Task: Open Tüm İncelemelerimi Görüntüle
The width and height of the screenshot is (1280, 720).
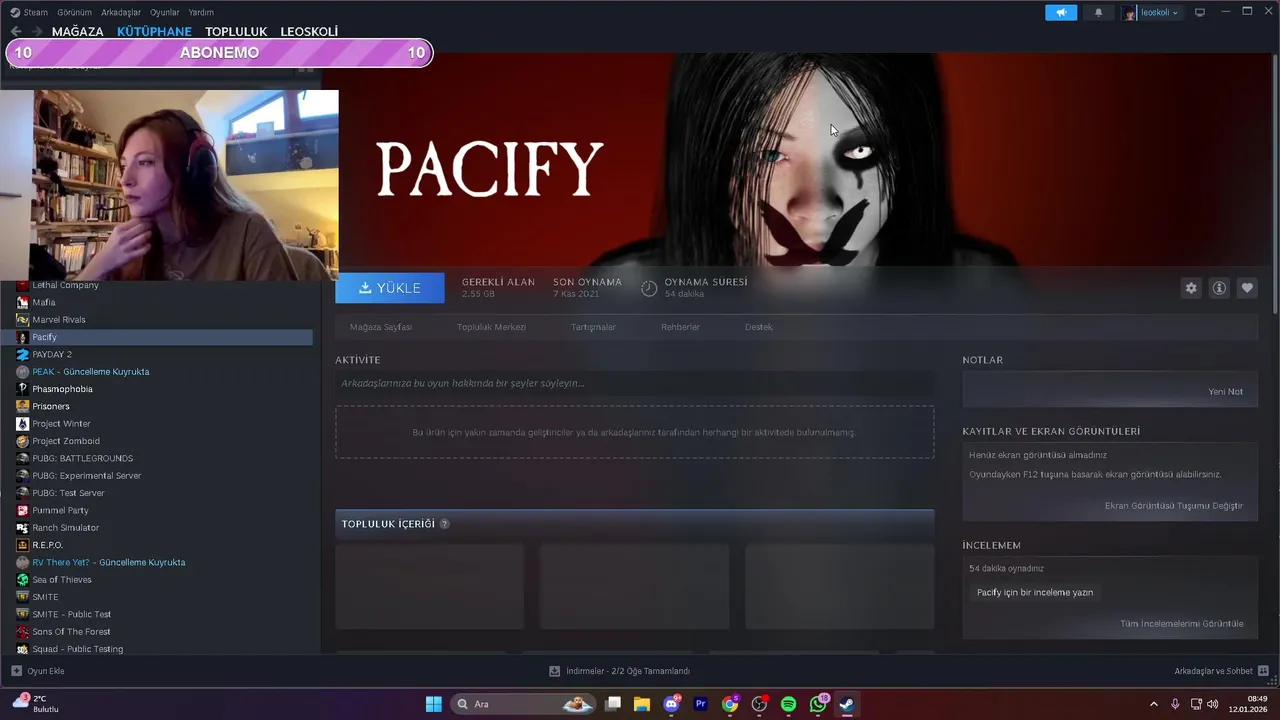Action: [1182, 623]
